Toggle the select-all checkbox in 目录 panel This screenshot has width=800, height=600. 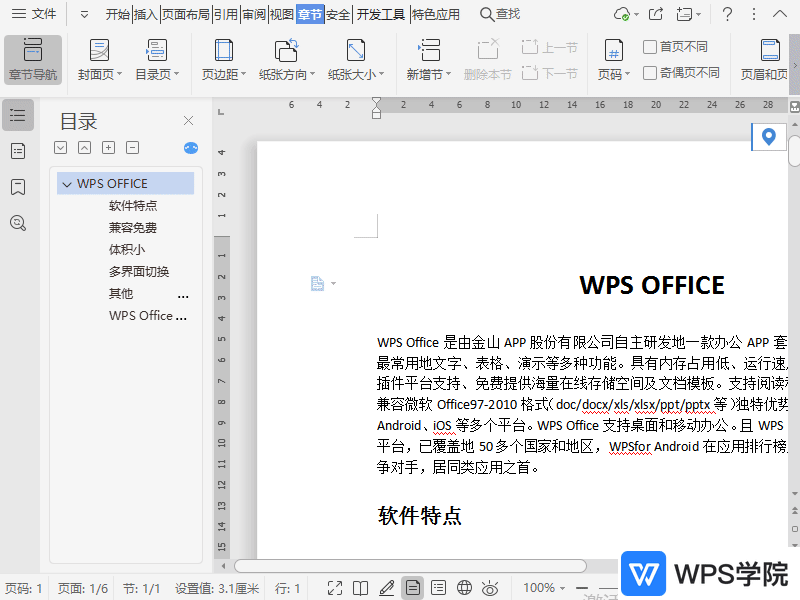pos(60,147)
